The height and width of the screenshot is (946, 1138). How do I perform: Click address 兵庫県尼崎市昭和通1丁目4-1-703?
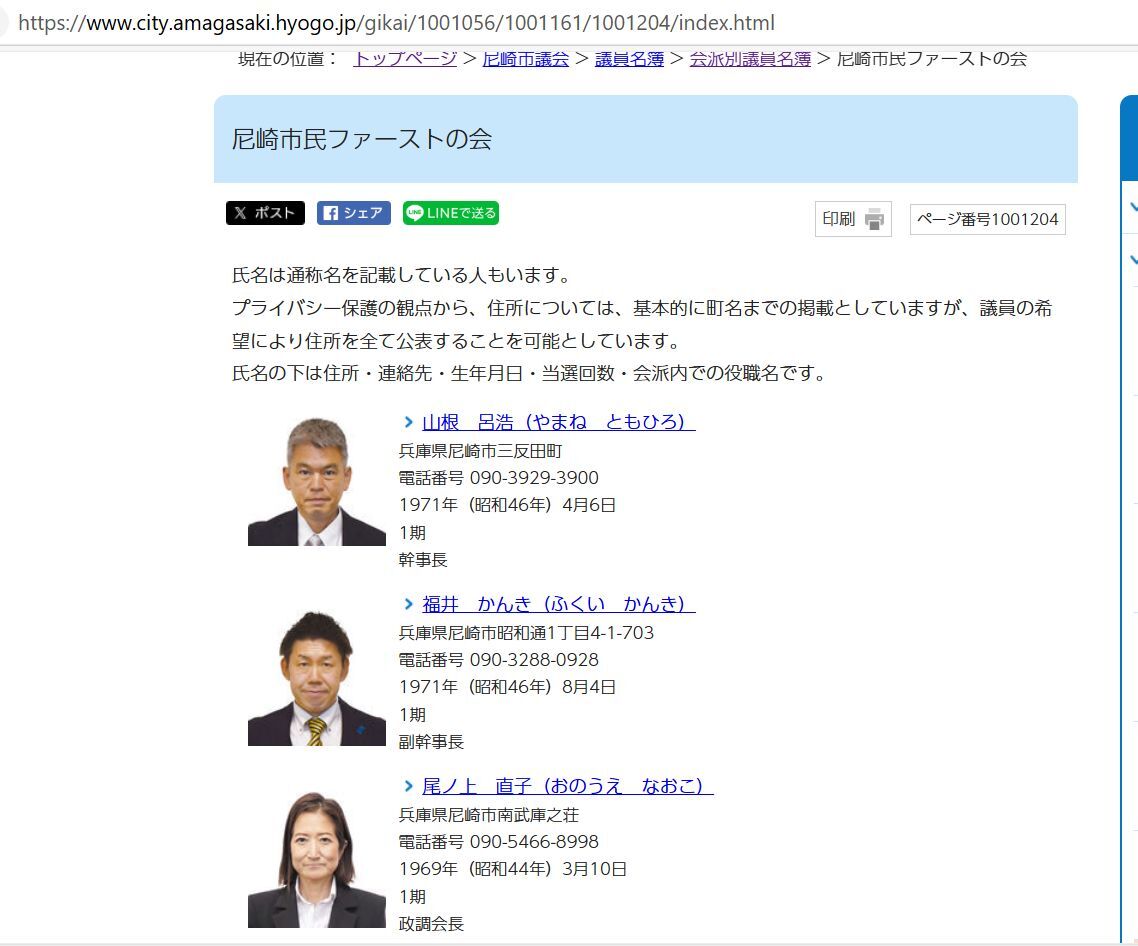(x=526, y=632)
